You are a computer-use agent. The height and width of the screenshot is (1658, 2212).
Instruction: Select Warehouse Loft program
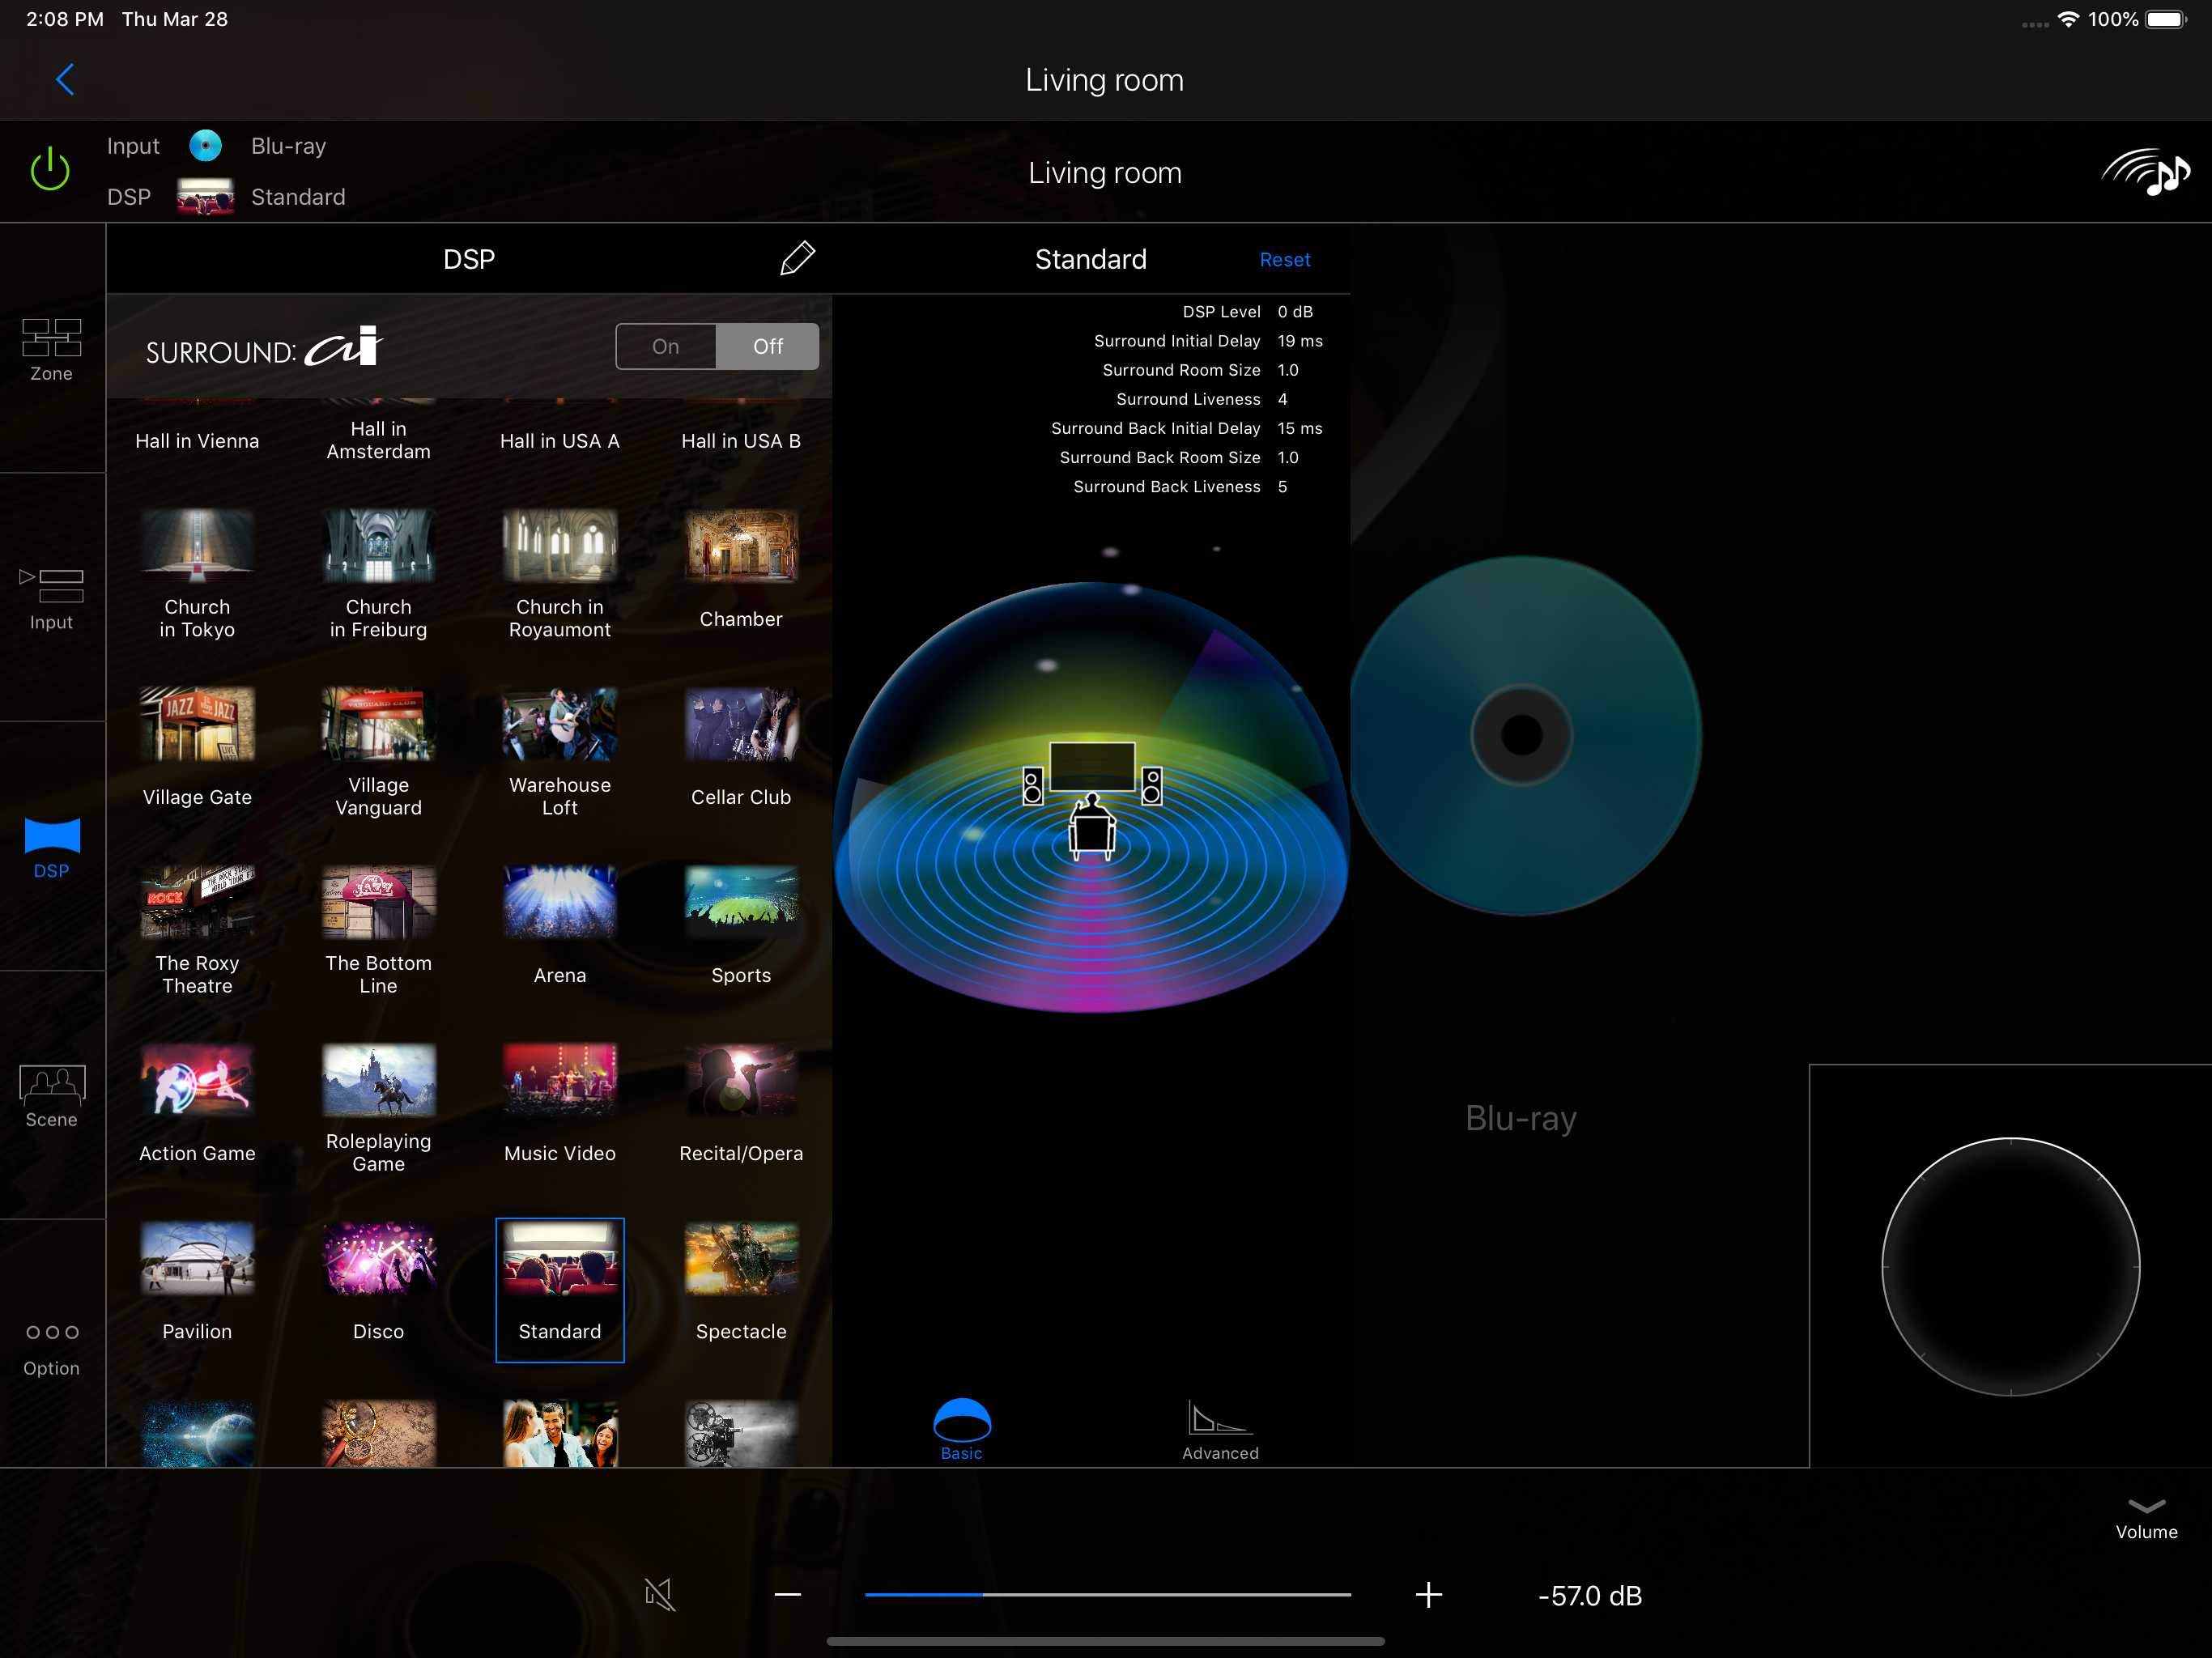(560, 753)
